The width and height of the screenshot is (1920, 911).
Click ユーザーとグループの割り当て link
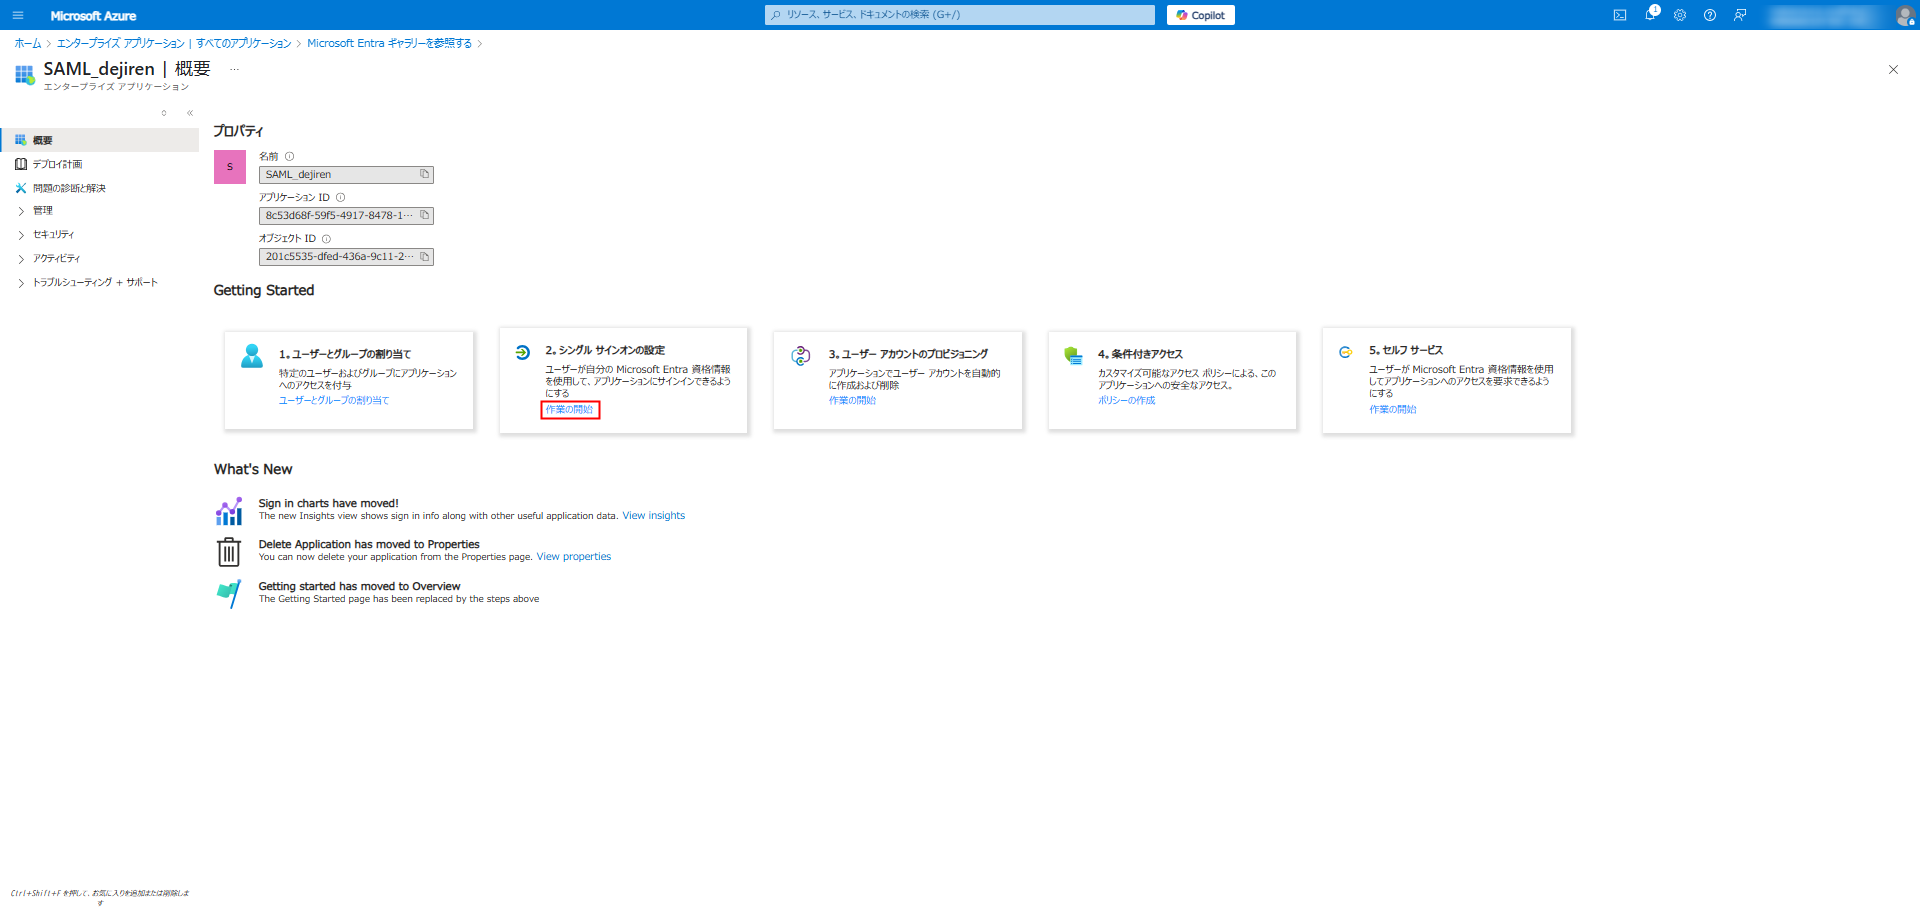coord(334,400)
